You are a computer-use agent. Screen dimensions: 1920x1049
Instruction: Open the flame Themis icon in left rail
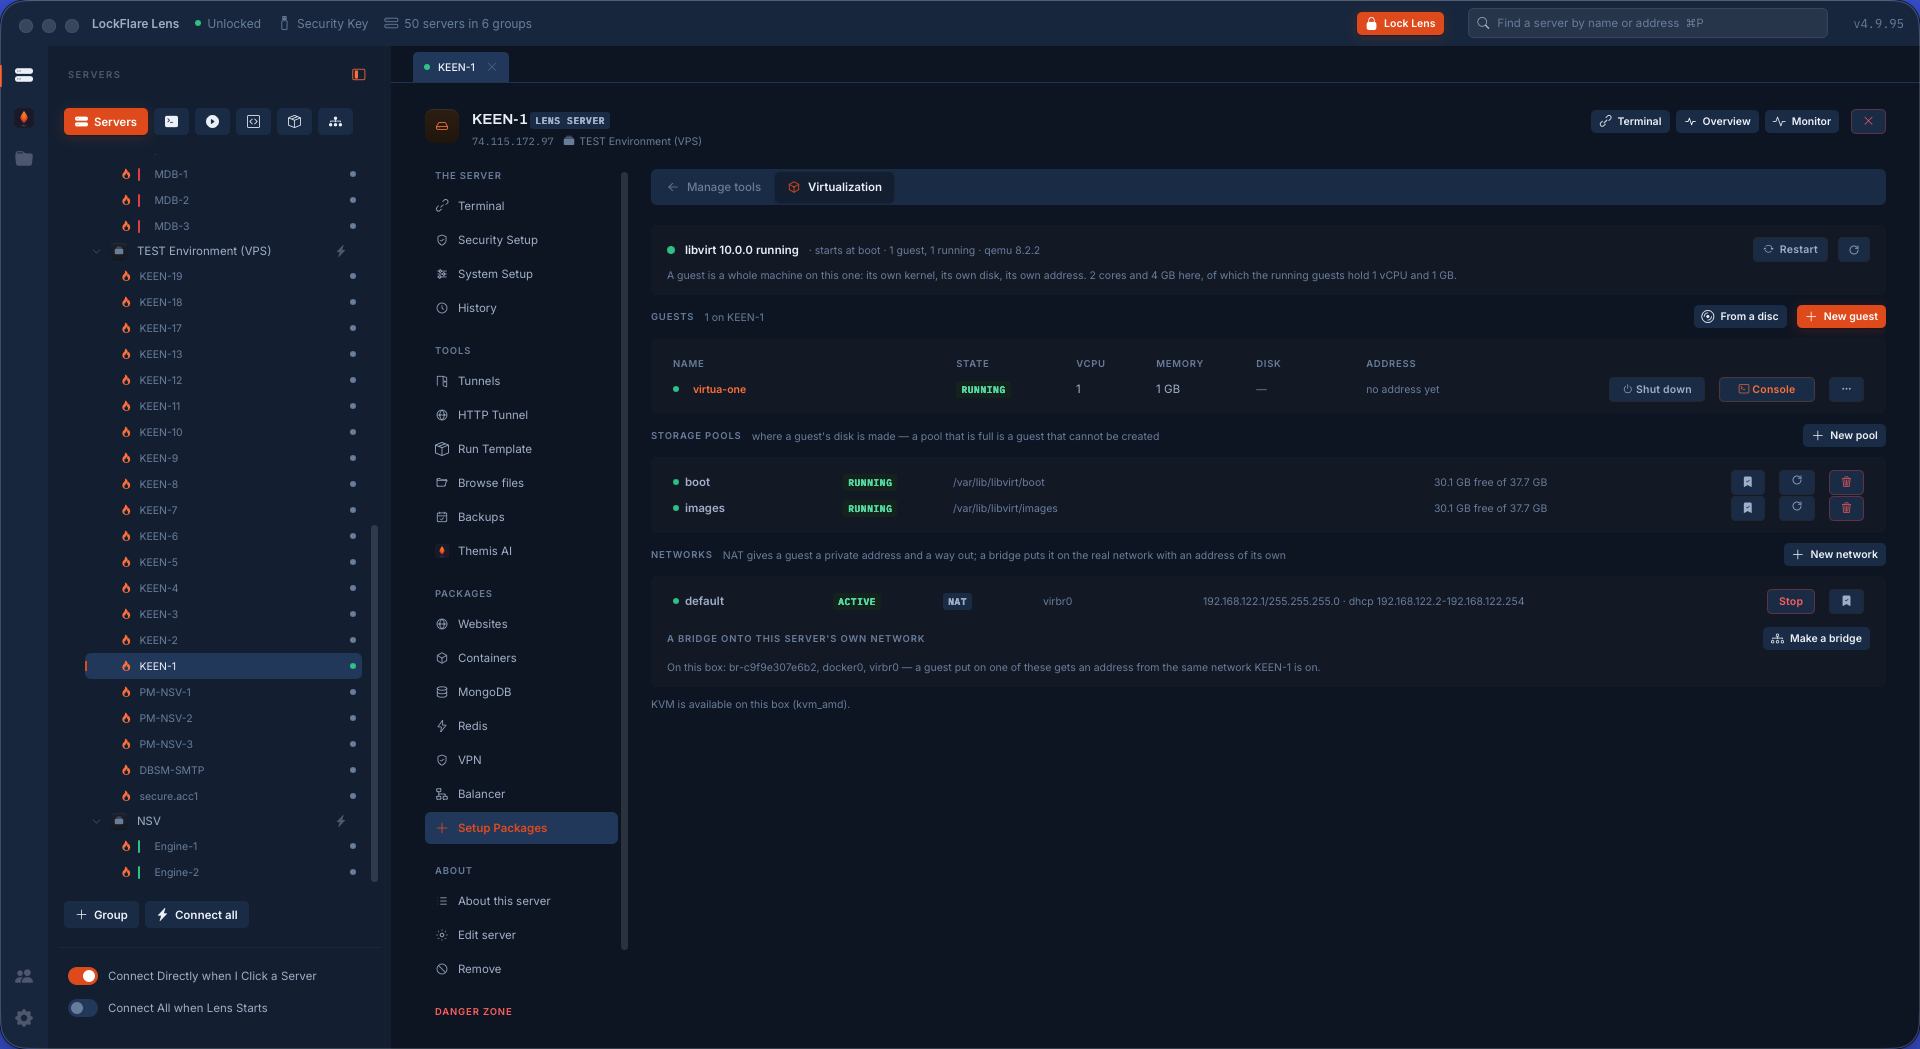click(x=24, y=118)
